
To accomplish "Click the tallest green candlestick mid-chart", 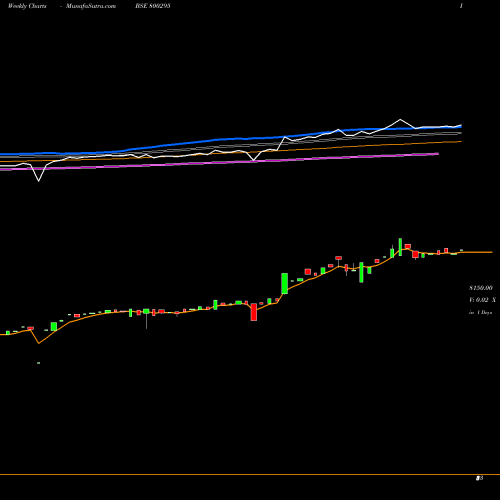I will coord(284,283).
